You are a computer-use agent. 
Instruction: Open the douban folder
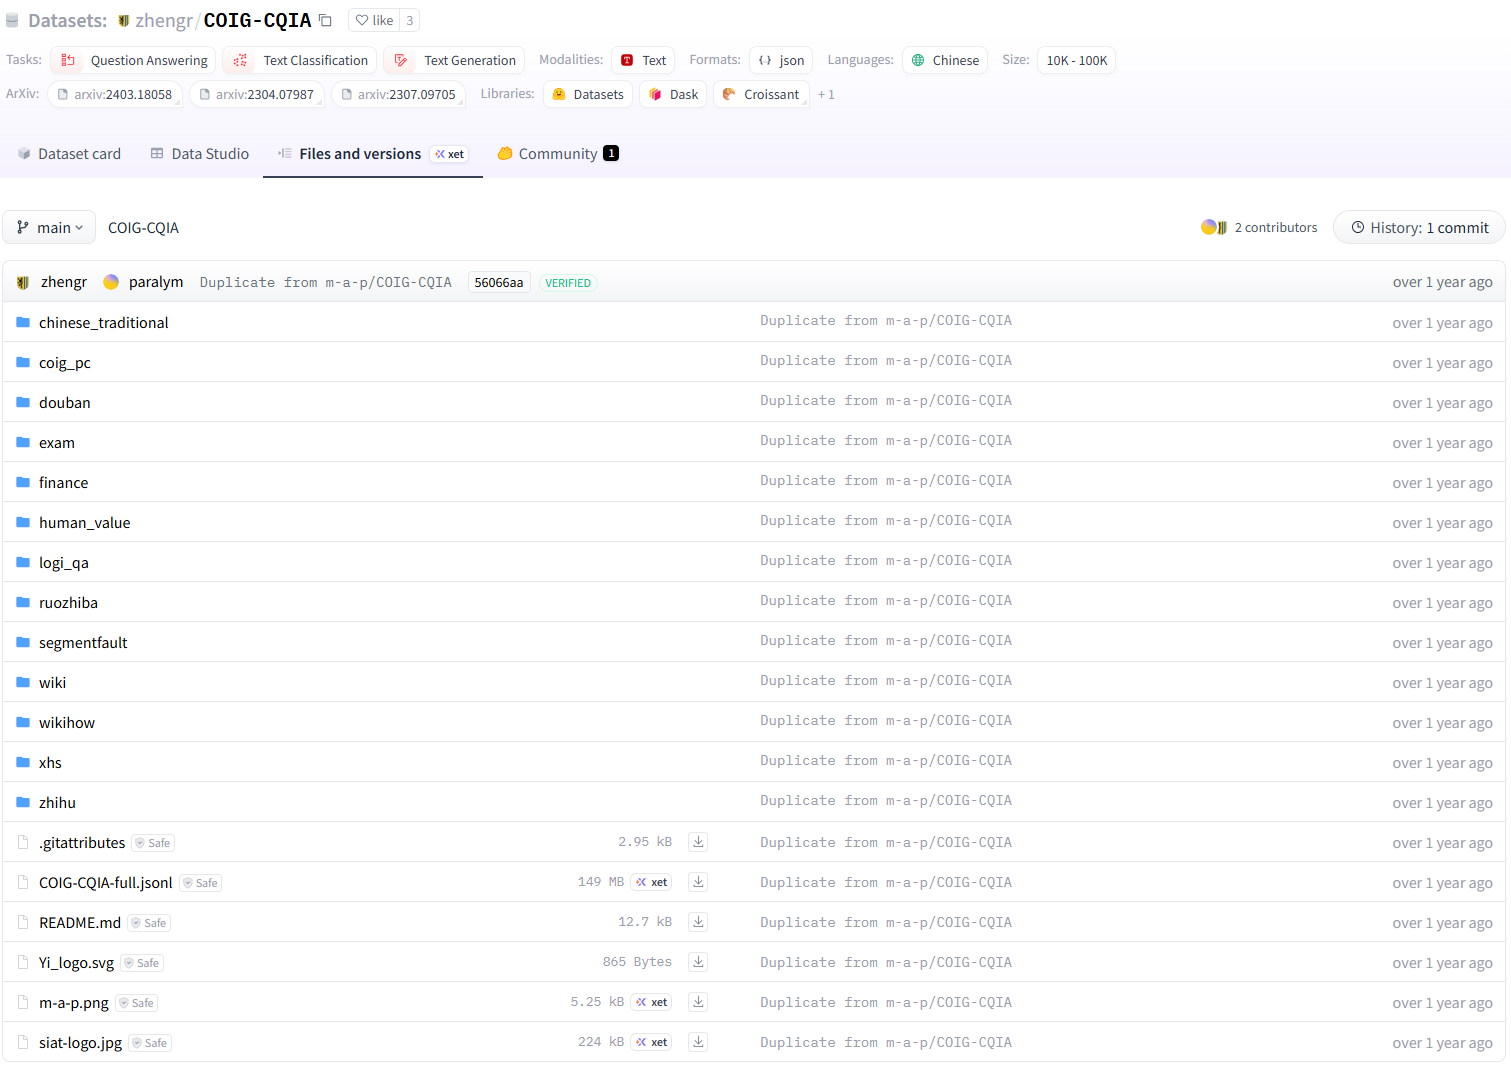(64, 402)
